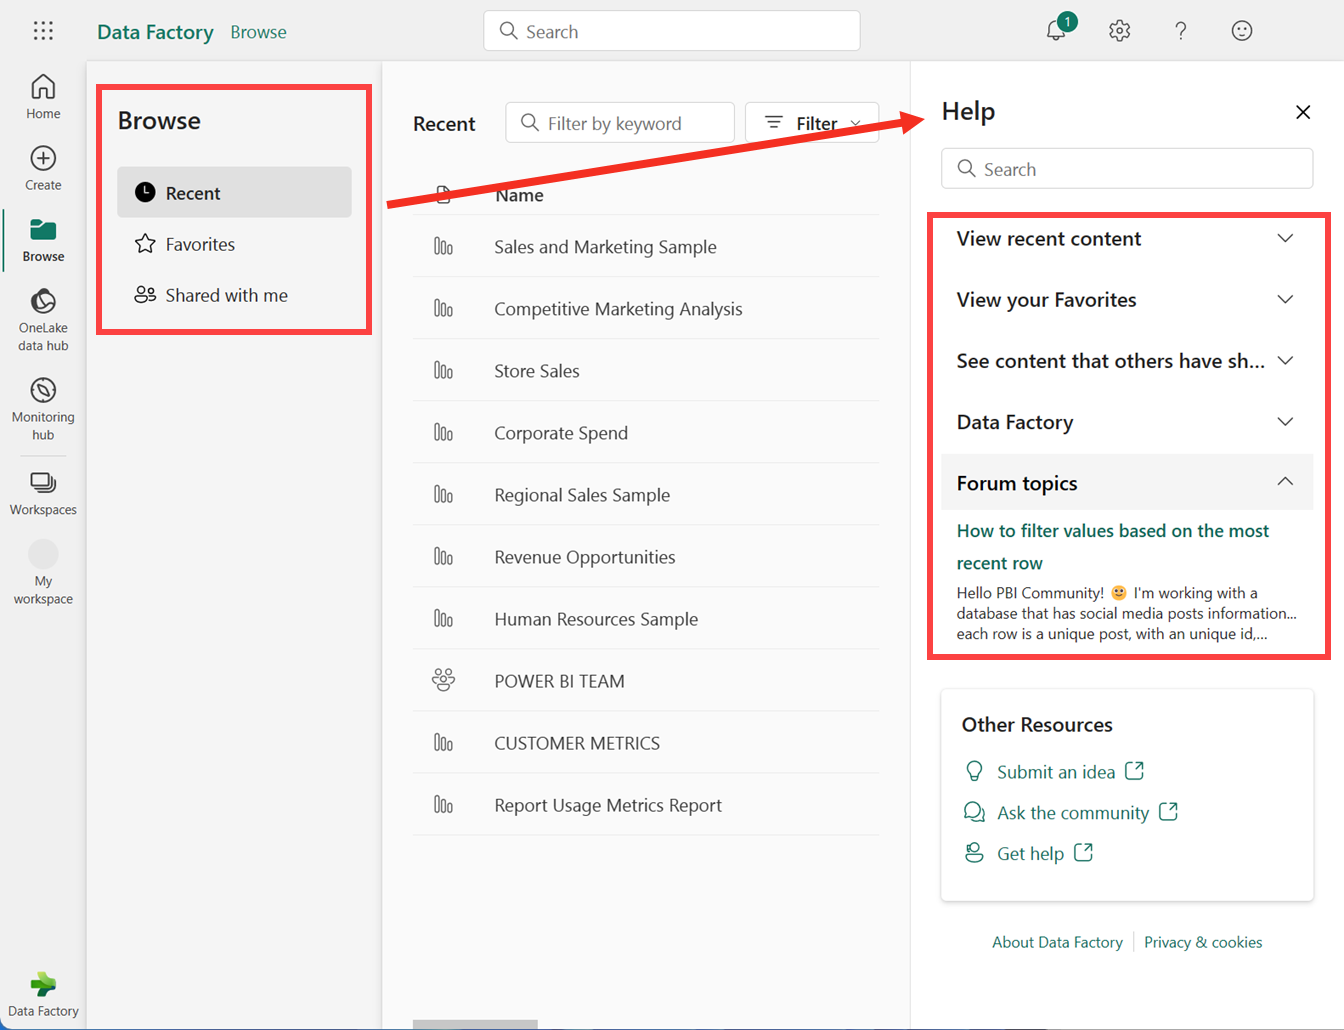Click the icon beside Competitive Marketing Analysis

point(443,309)
